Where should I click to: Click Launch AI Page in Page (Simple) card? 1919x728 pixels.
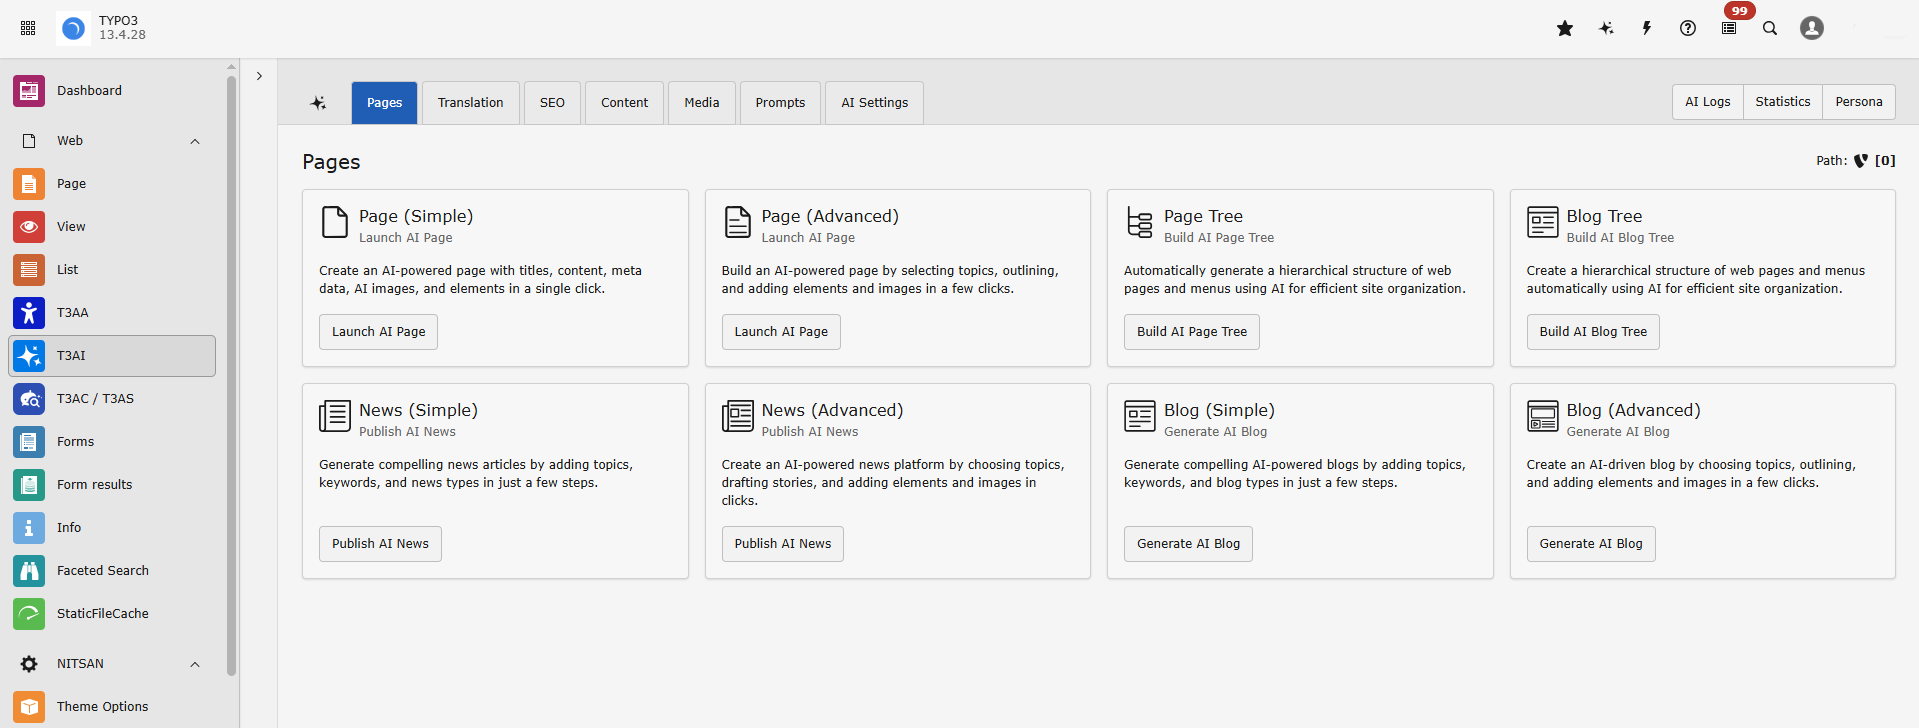tap(379, 332)
